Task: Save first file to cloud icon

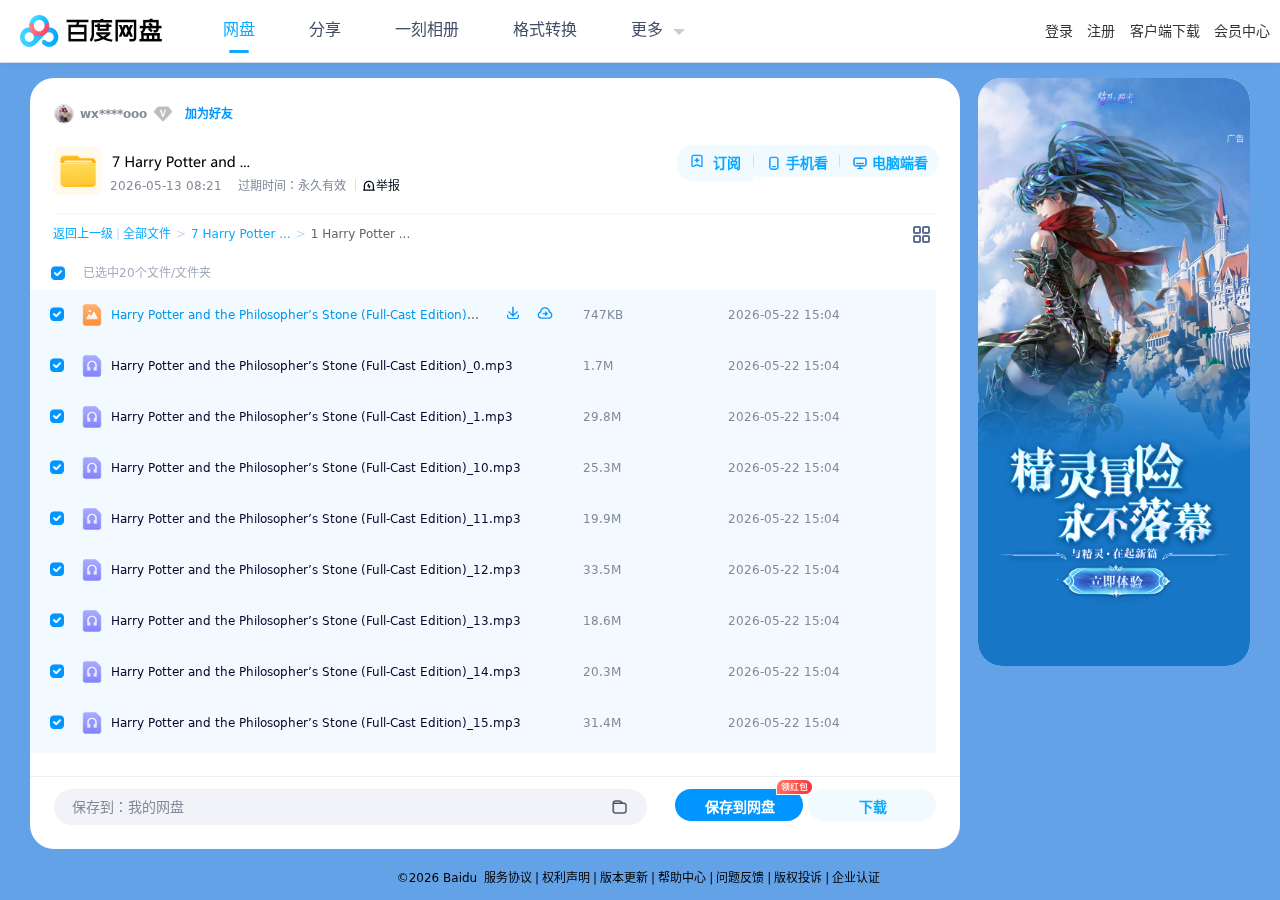Action: 545,313
